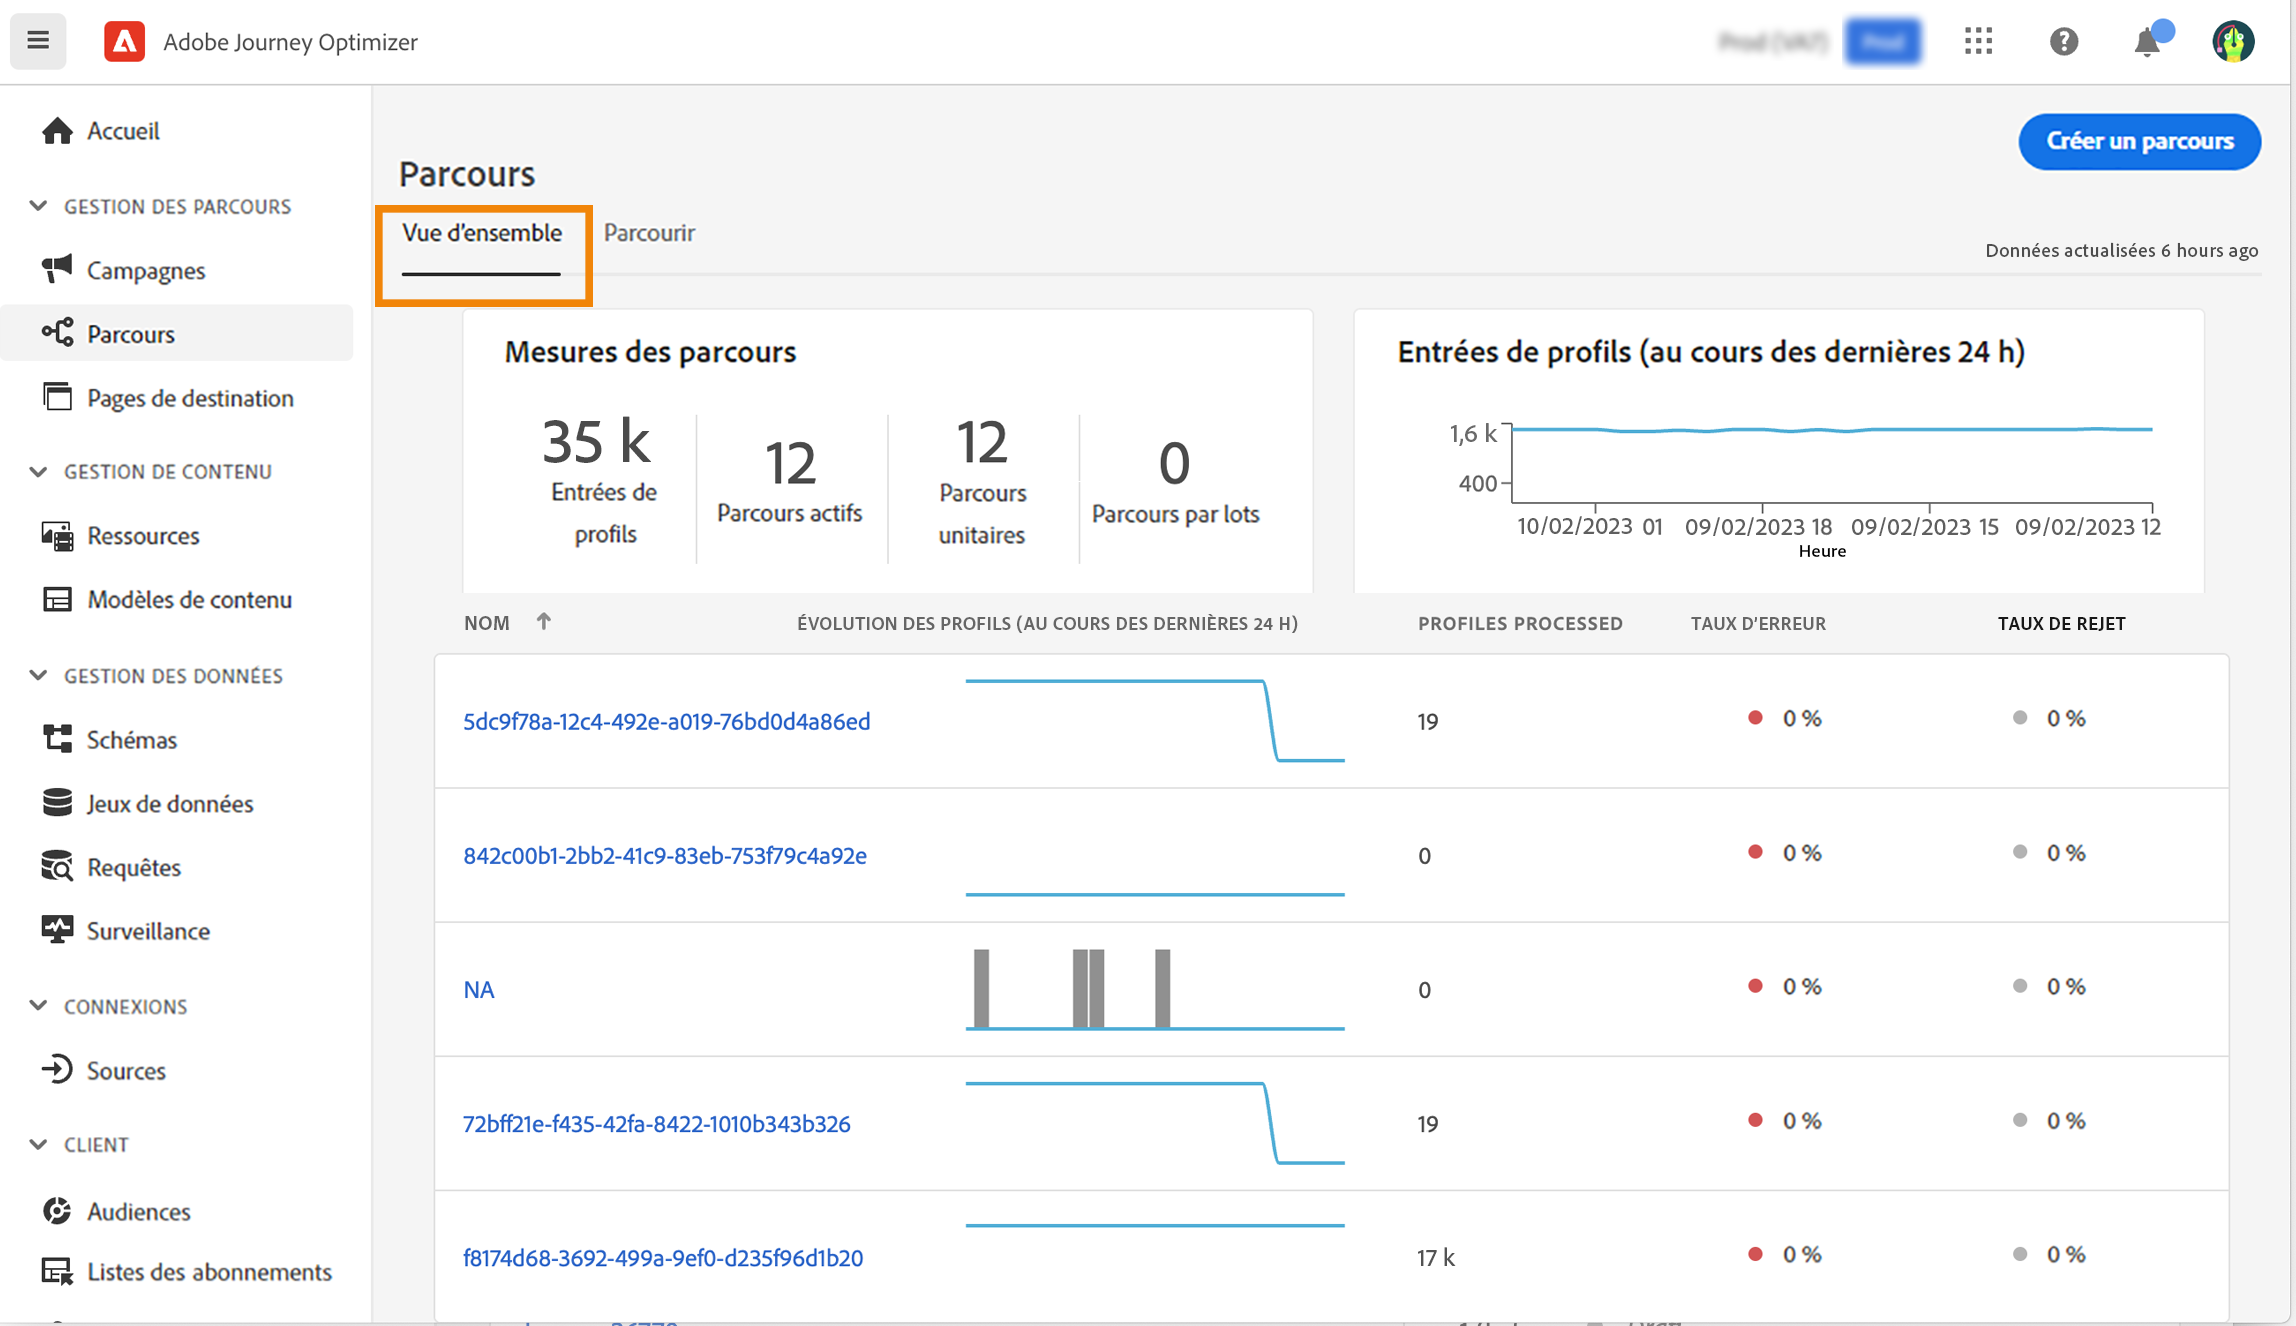
Task: Collapse the Gestion de contenu section
Action: click(38, 471)
